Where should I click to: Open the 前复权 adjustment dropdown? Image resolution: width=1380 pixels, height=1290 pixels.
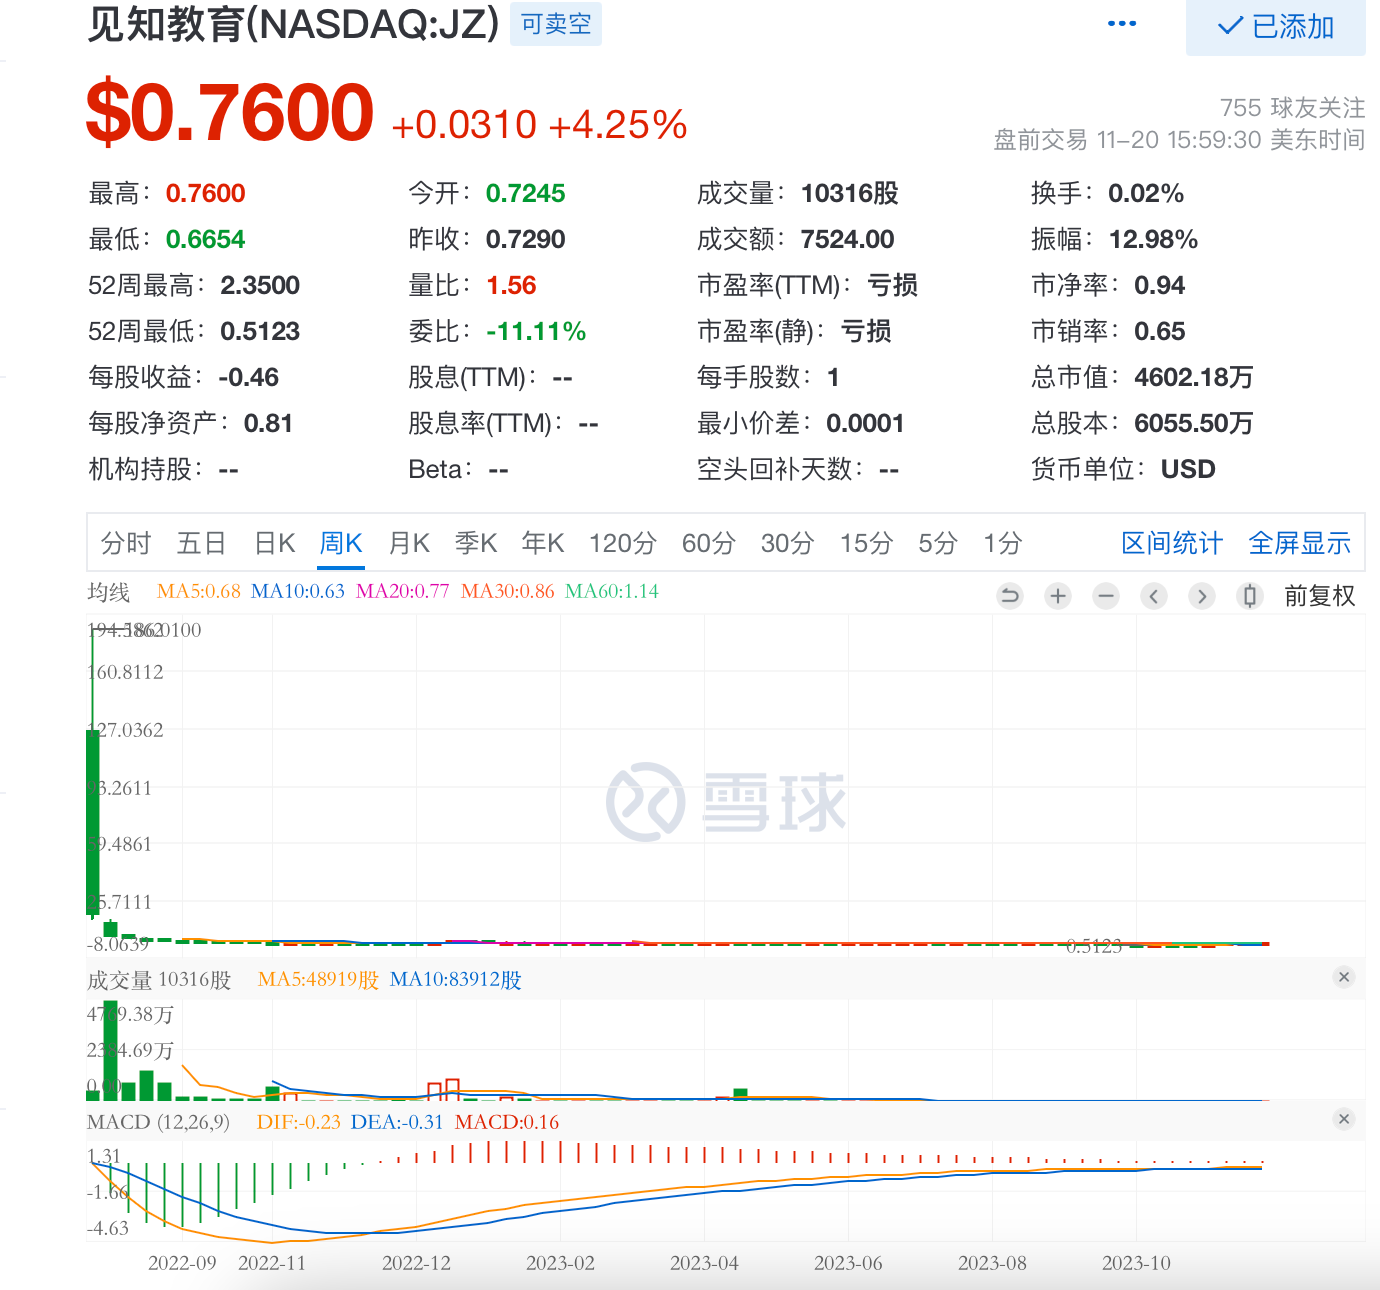[x=1319, y=597]
